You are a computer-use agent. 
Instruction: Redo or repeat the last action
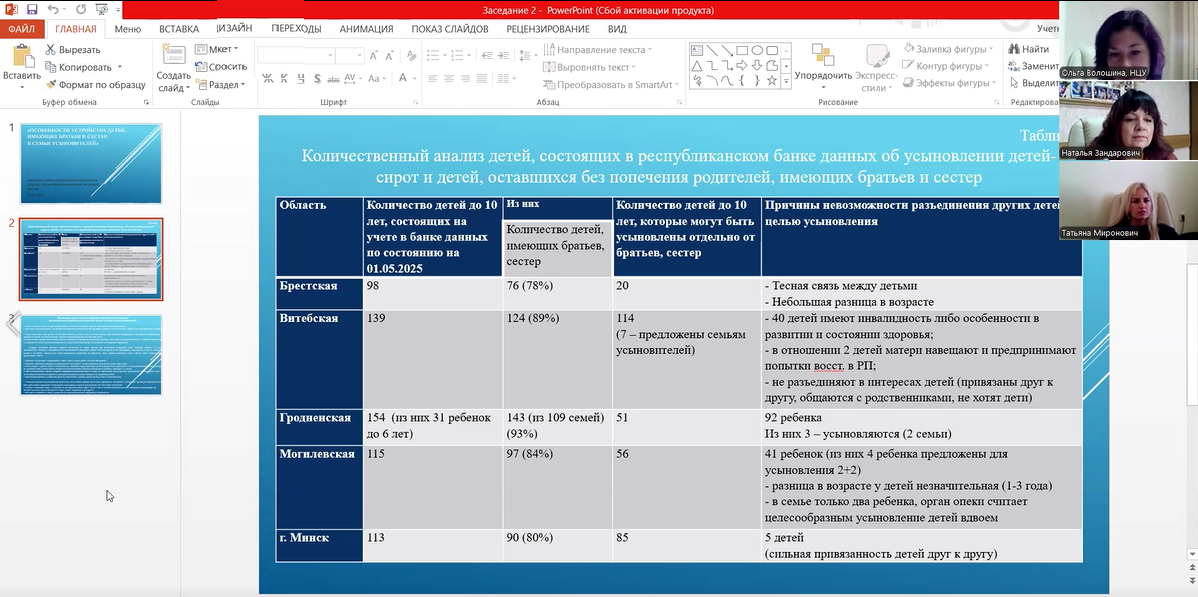click(x=79, y=10)
